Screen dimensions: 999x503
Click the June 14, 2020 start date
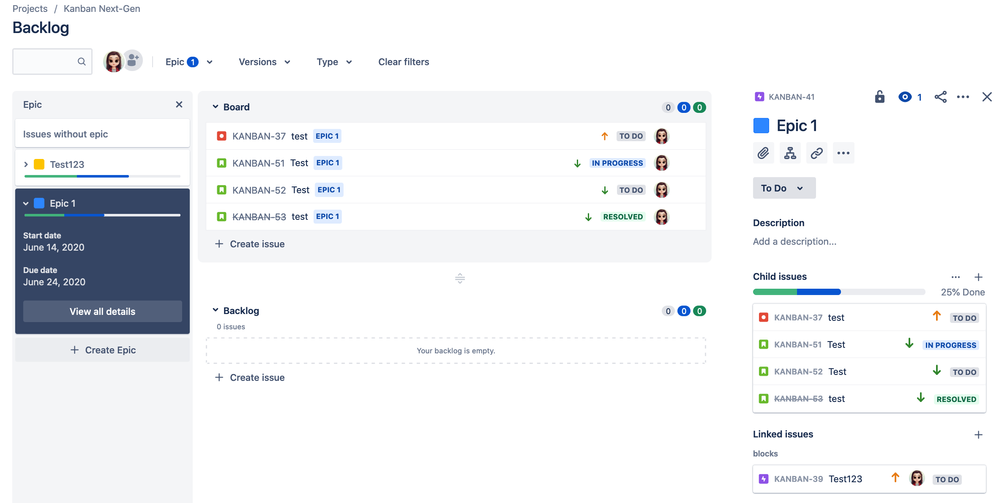click(x=54, y=247)
